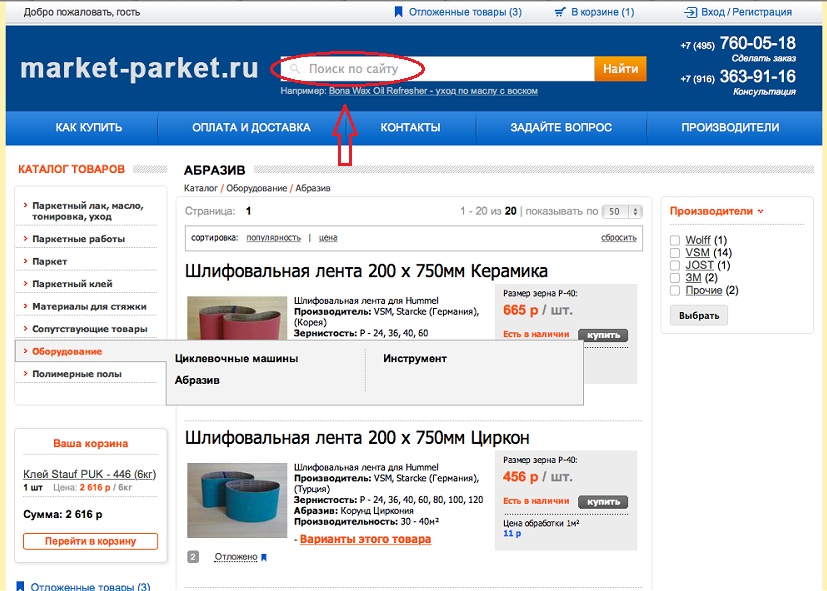Tick the VSM manufacturer checkbox
This screenshot has width=827, height=591.
(675, 253)
